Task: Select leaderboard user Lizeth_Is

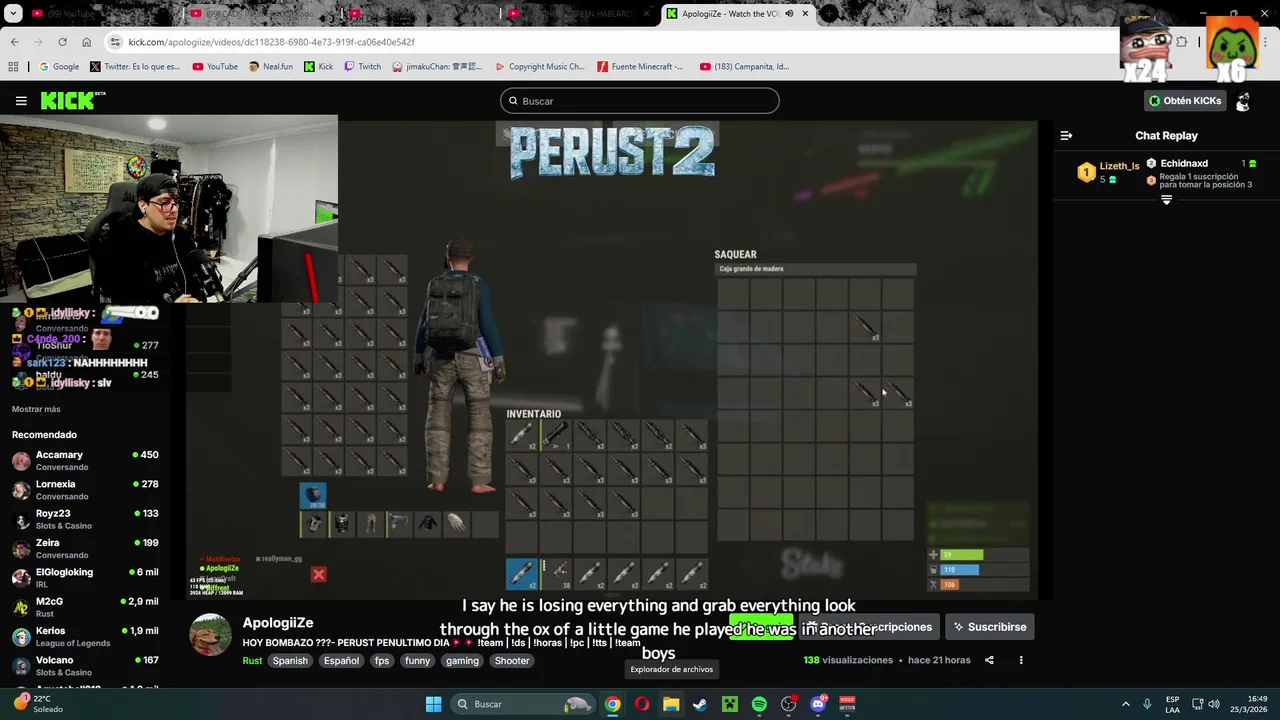Action: tap(1119, 166)
